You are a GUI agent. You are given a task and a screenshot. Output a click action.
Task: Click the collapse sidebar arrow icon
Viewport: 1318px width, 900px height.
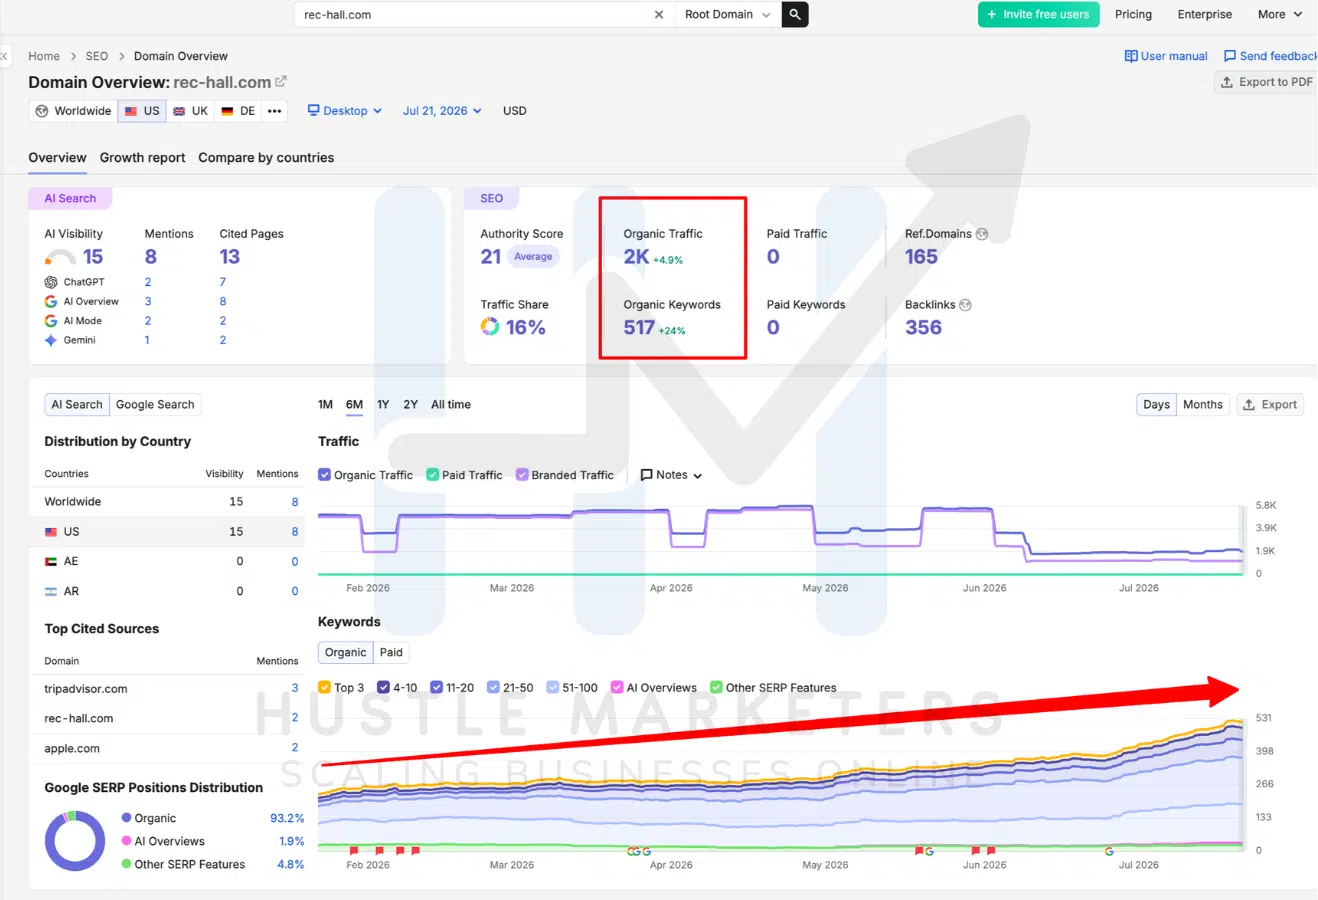point(4,56)
